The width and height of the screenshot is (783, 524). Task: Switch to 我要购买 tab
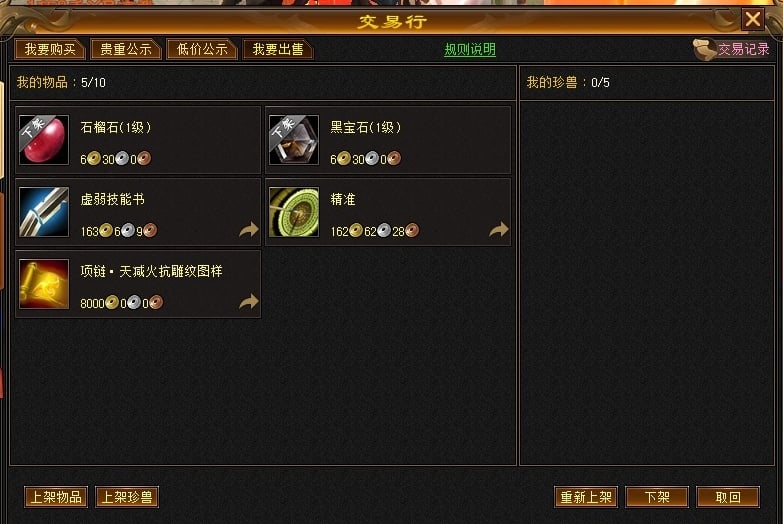click(x=50, y=49)
